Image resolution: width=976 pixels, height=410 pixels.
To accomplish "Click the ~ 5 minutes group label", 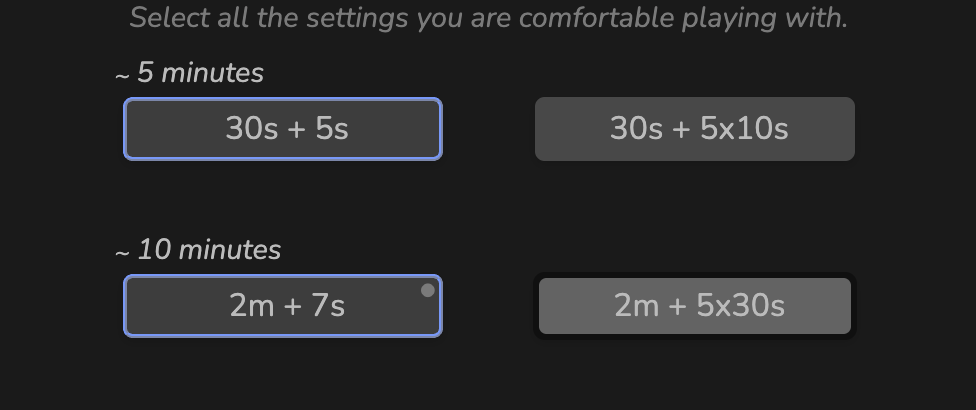I will coord(189,73).
